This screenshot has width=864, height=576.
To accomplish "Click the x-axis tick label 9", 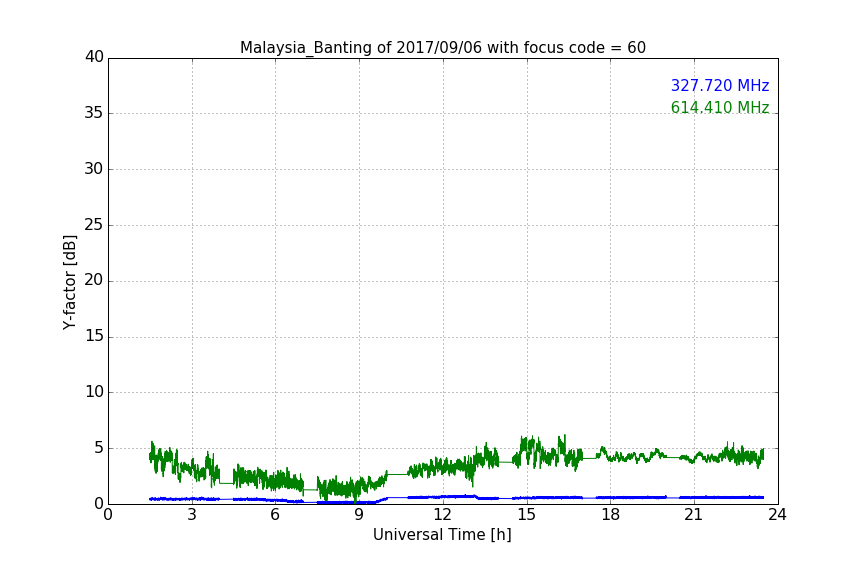I will pyautogui.click(x=359, y=515).
